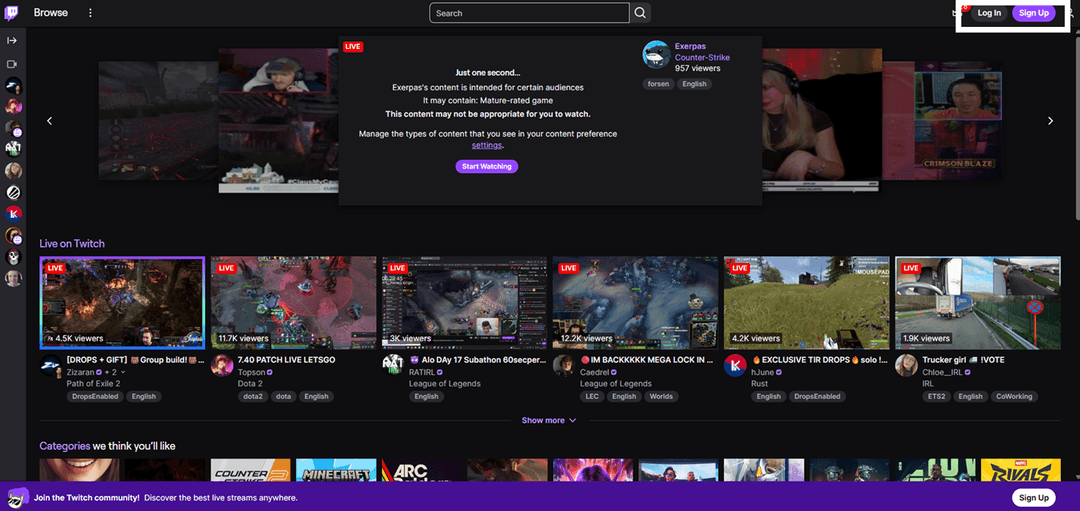
Task: Click the Start Watching button
Action: 486,167
